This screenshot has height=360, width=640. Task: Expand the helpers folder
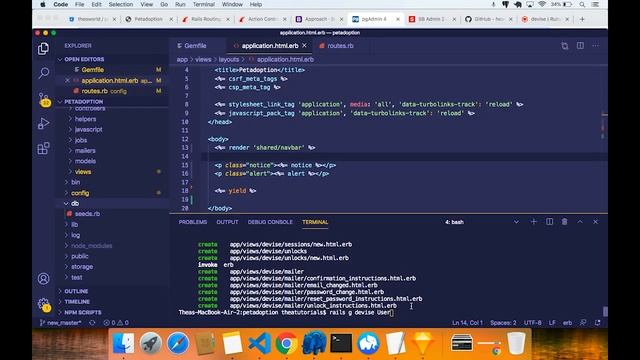tap(85, 119)
